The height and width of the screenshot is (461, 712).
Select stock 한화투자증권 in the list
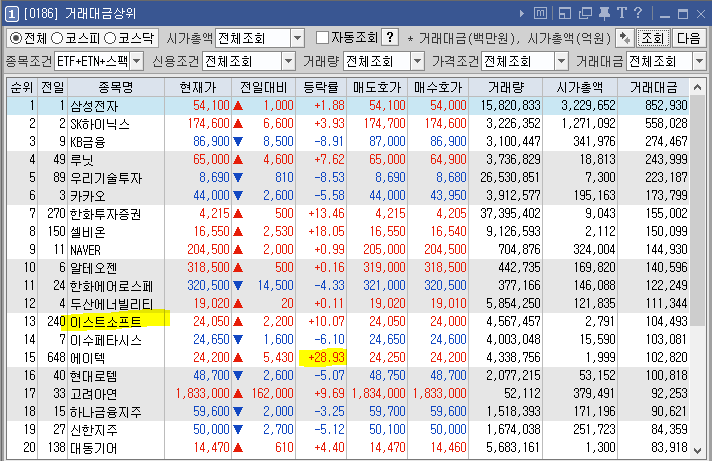(x=105, y=214)
